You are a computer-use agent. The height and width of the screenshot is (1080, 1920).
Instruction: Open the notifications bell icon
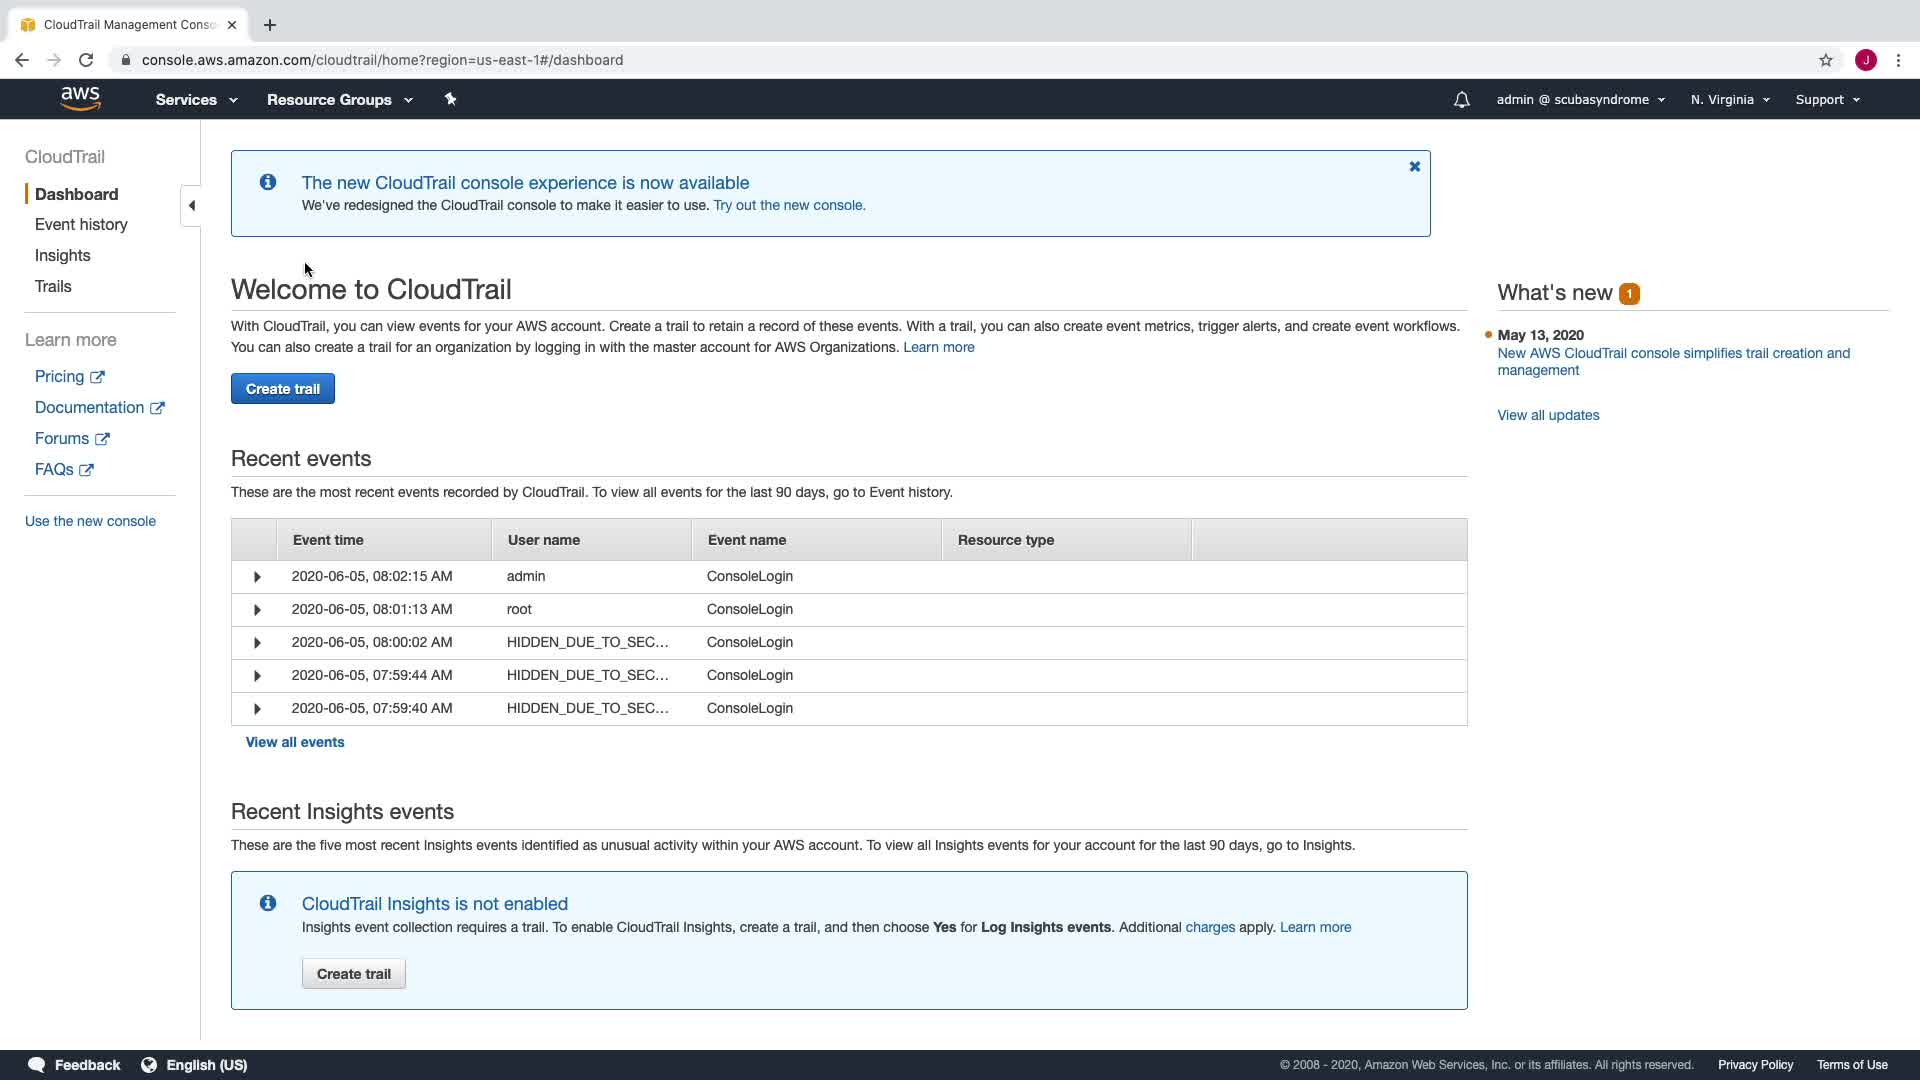(x=1461, y=100)
